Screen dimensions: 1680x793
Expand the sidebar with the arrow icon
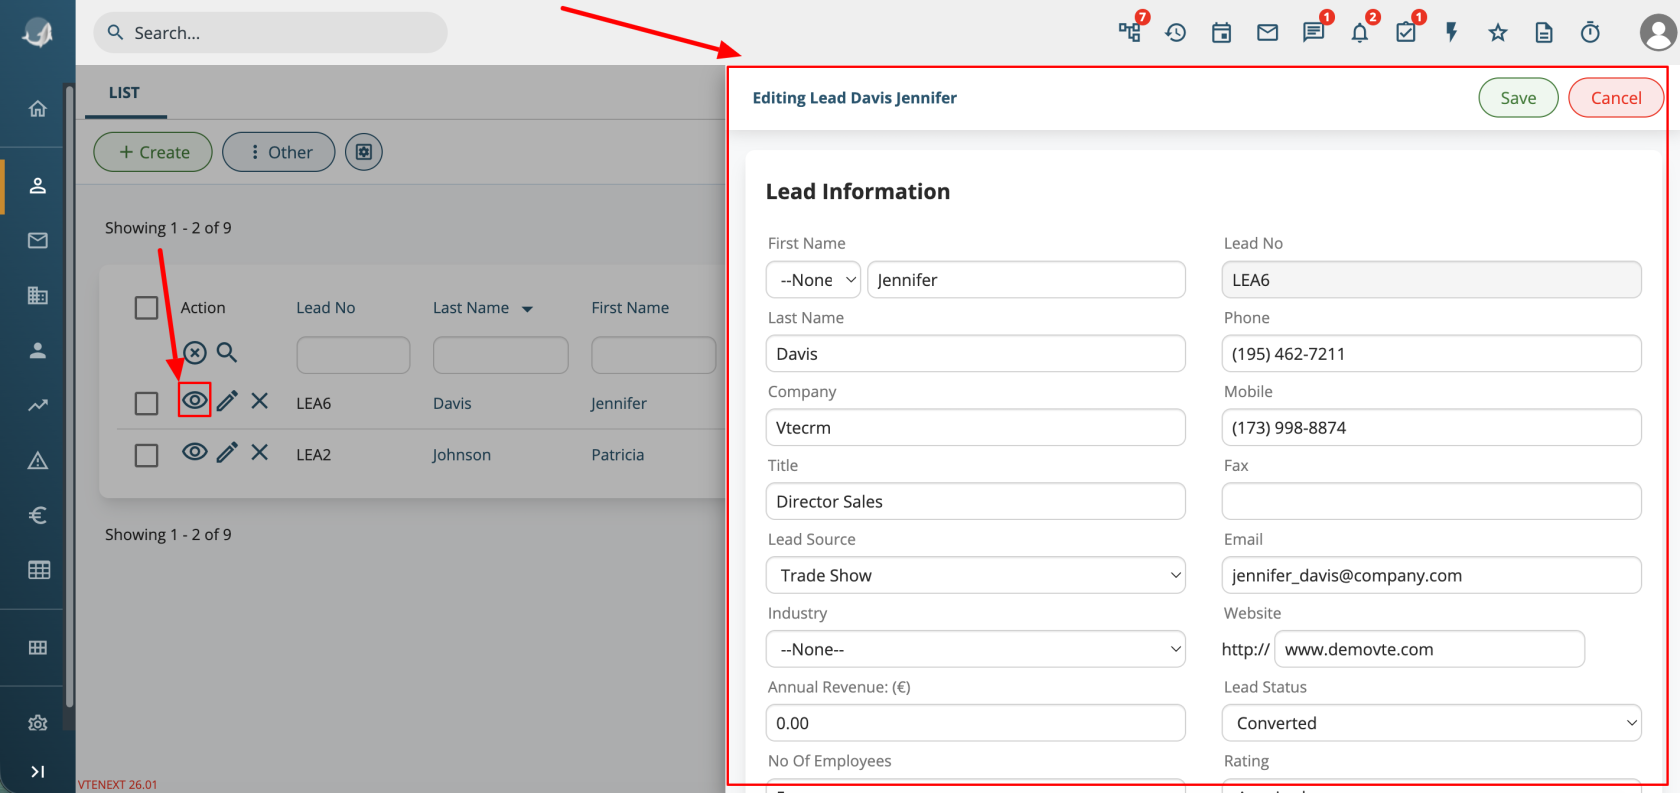click(x=38, y=772)
